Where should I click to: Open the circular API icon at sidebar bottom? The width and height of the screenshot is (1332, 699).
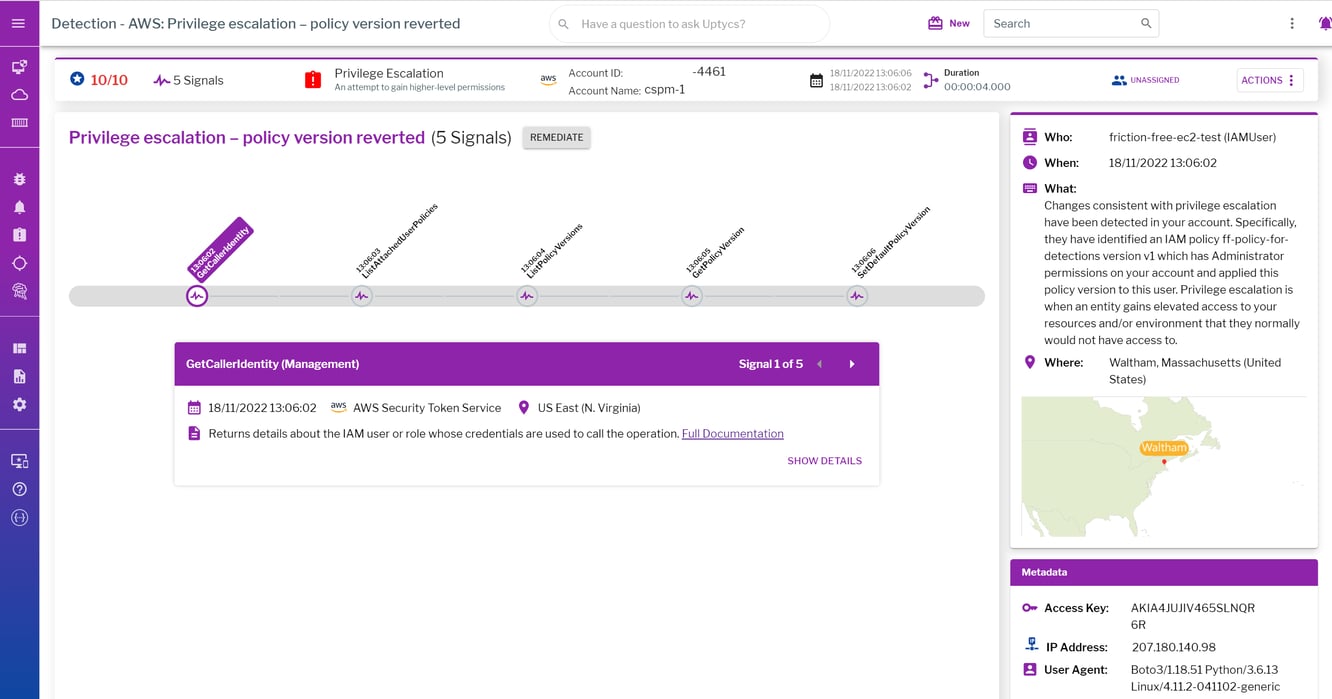pyautogui.click(x=19, y=517)
